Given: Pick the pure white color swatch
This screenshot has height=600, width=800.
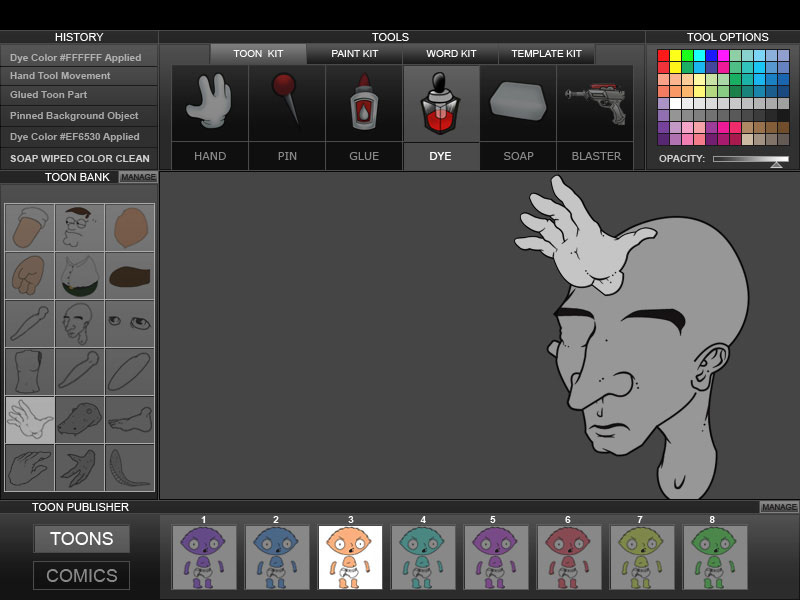Looking at the screenshot, I should (x=676, y=104).
